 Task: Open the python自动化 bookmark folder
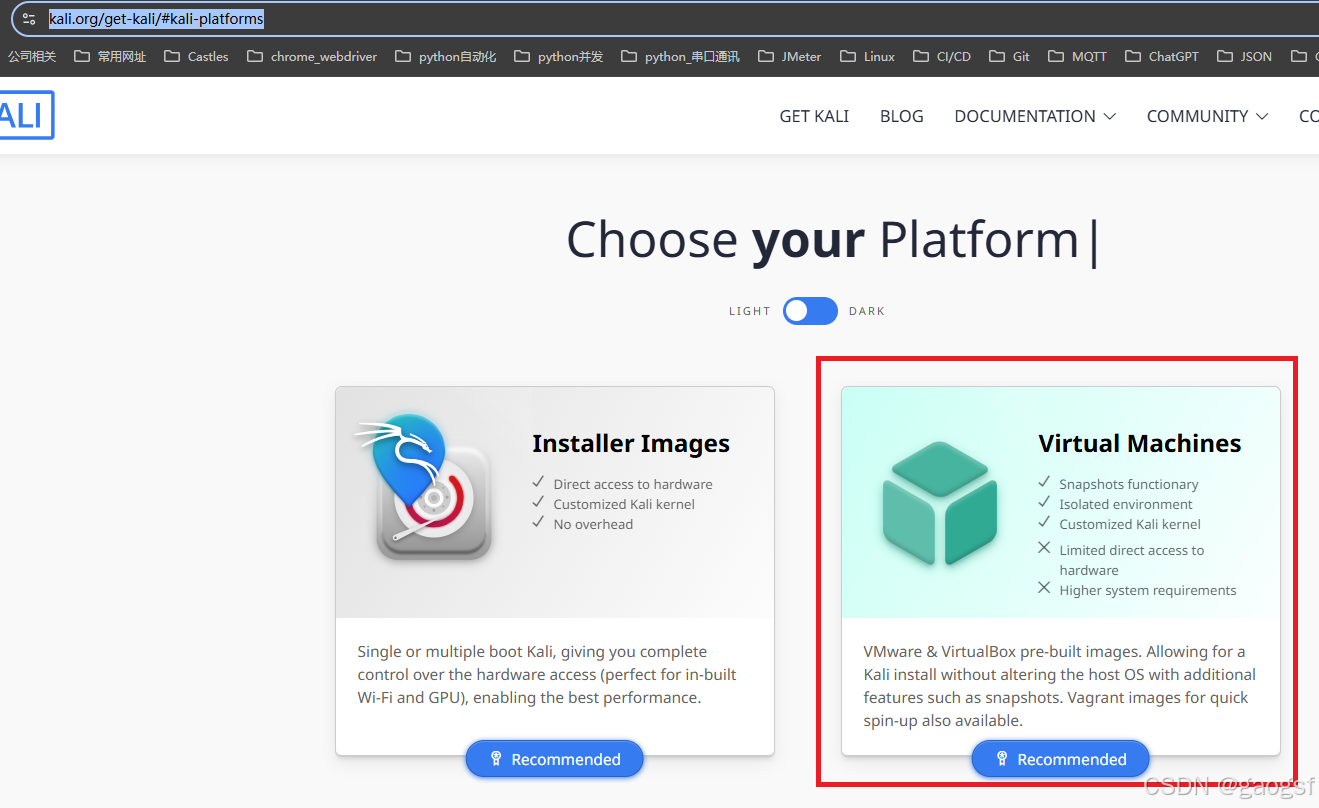point(446,57)
